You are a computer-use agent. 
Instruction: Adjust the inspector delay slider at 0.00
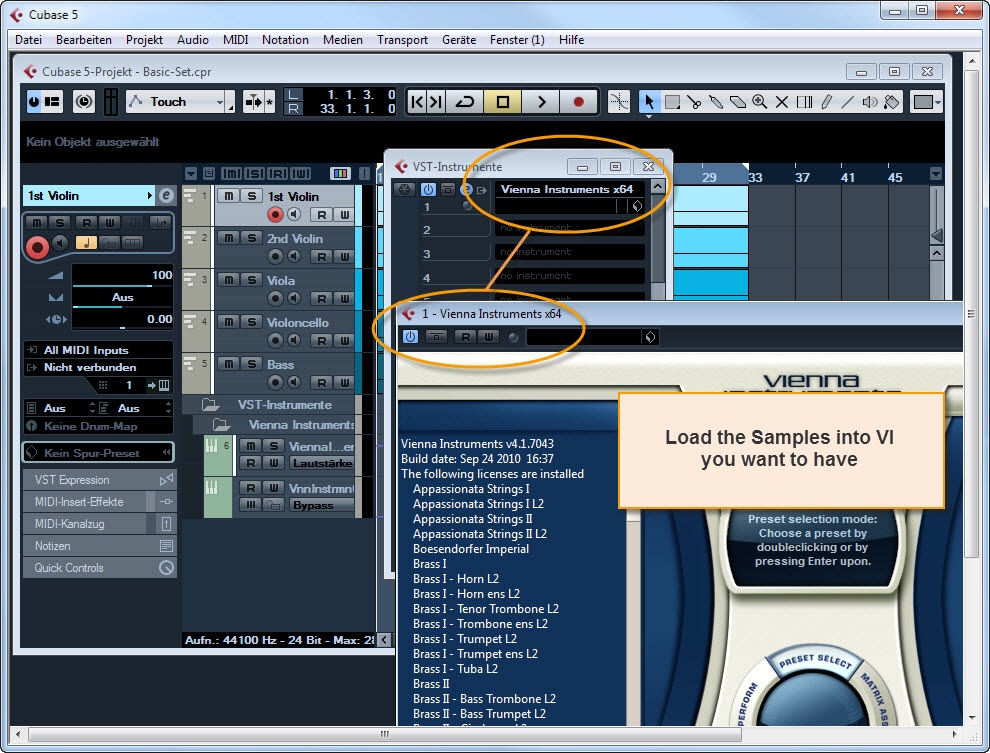tap(122, 319)
